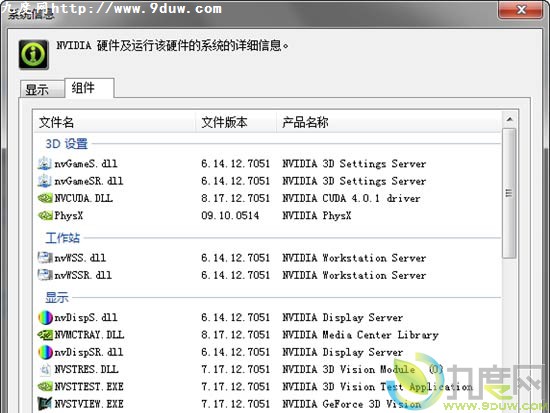
Task: Click NVCUDA.DLL version 8.17.12.7051
Action: pyautogui.click(x=235, y=198)
